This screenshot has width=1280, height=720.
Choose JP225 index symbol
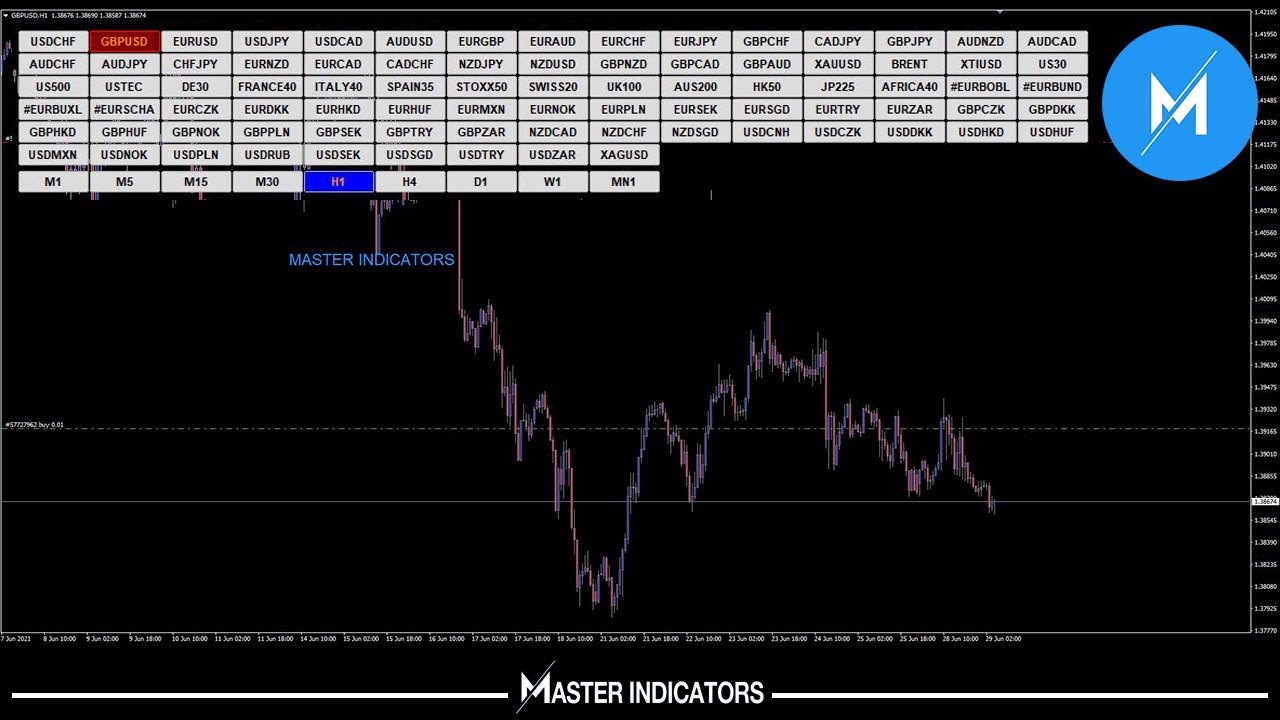(x=838, y=87)
